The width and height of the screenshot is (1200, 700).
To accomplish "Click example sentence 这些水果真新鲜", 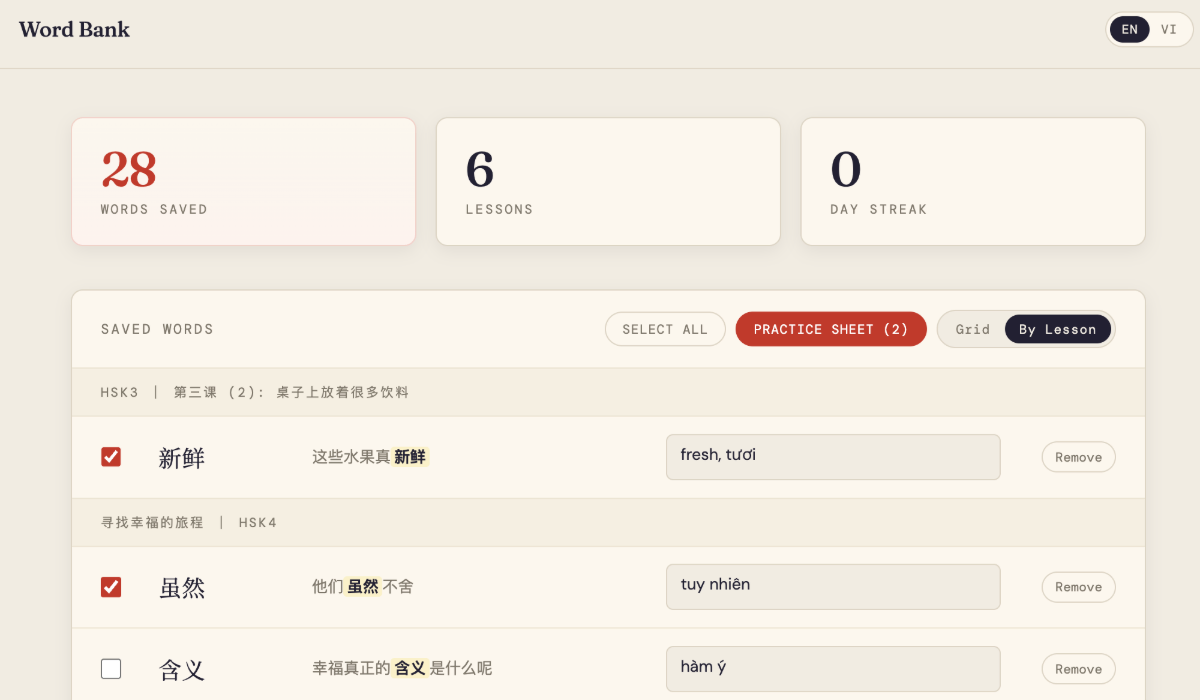I will pos(370,457).
